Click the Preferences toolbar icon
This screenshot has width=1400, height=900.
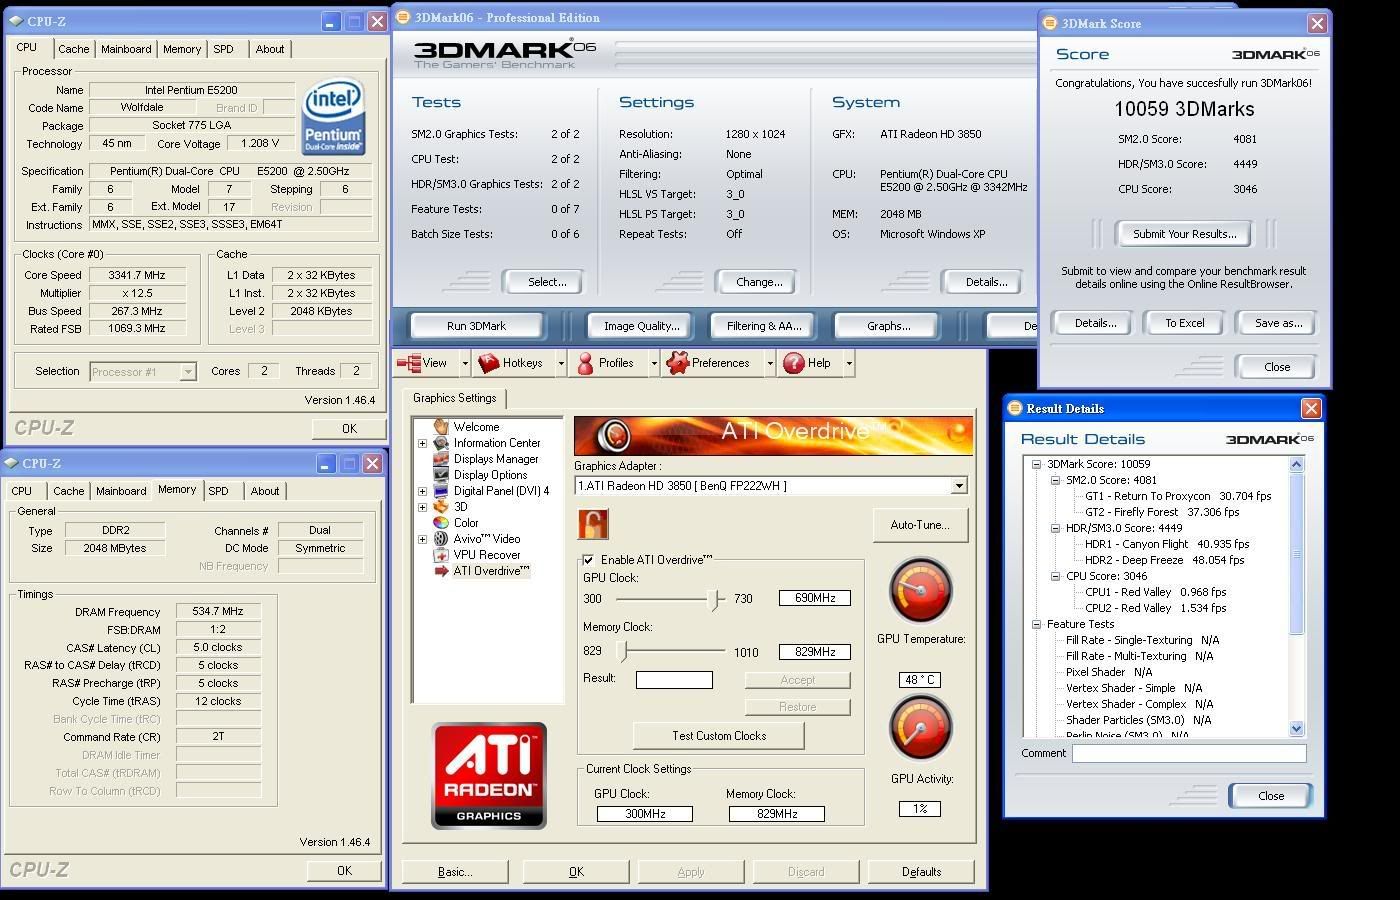(x=677, y=363)
